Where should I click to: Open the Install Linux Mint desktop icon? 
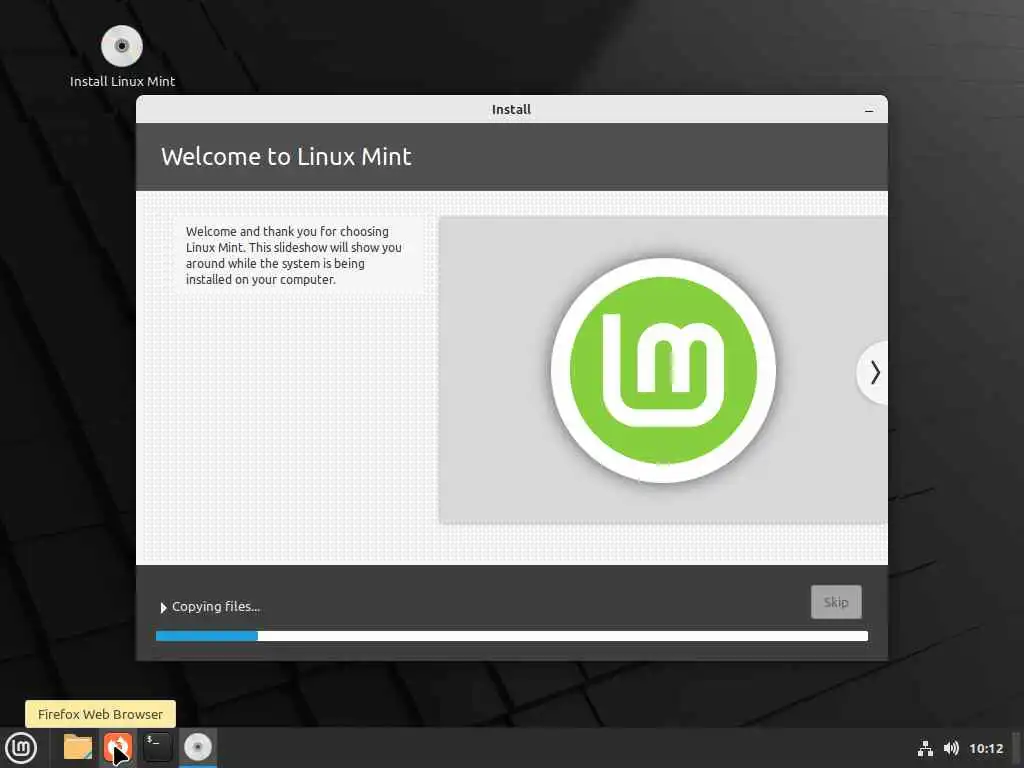click(x=122, y=57)
